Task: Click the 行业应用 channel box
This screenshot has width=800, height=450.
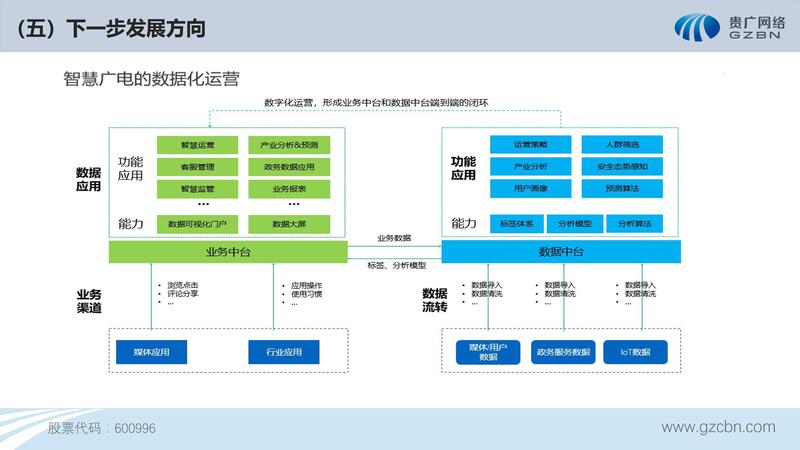Action: [x=283, y=352]
